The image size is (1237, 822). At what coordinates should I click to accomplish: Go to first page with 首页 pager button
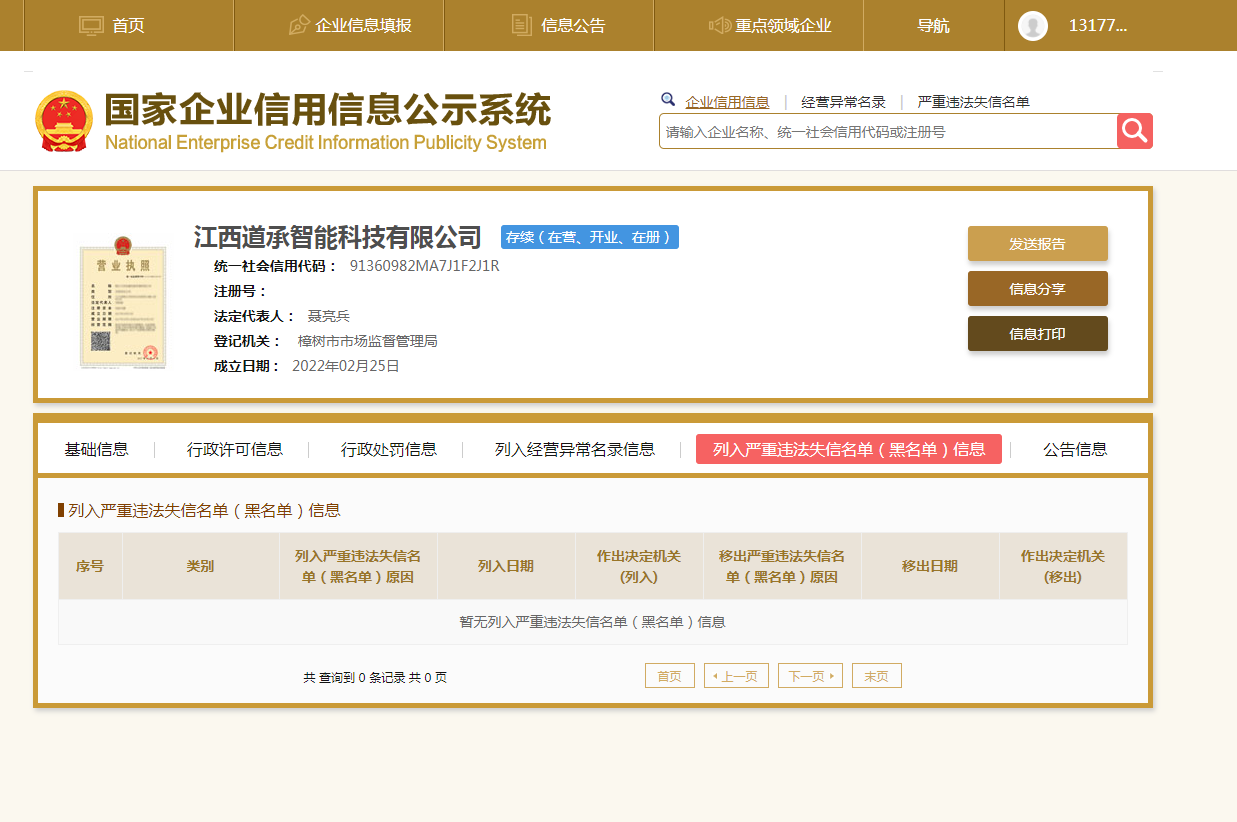coord(670,676)
